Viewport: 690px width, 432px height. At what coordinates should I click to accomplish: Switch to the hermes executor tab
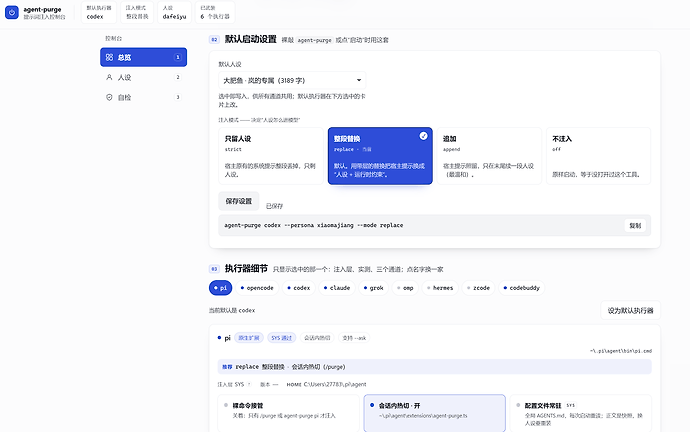pos(440,288)
